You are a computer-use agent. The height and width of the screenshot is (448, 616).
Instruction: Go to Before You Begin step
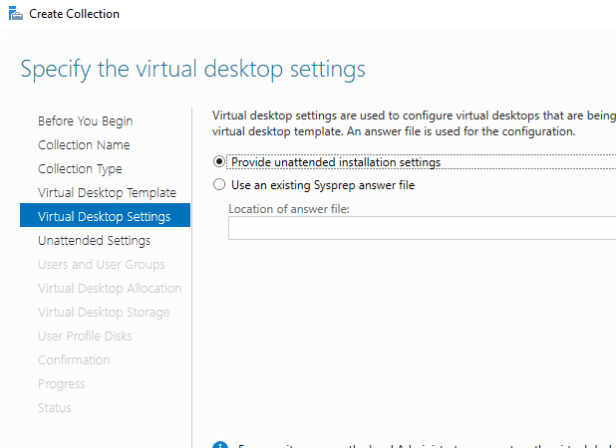(85, 121)
